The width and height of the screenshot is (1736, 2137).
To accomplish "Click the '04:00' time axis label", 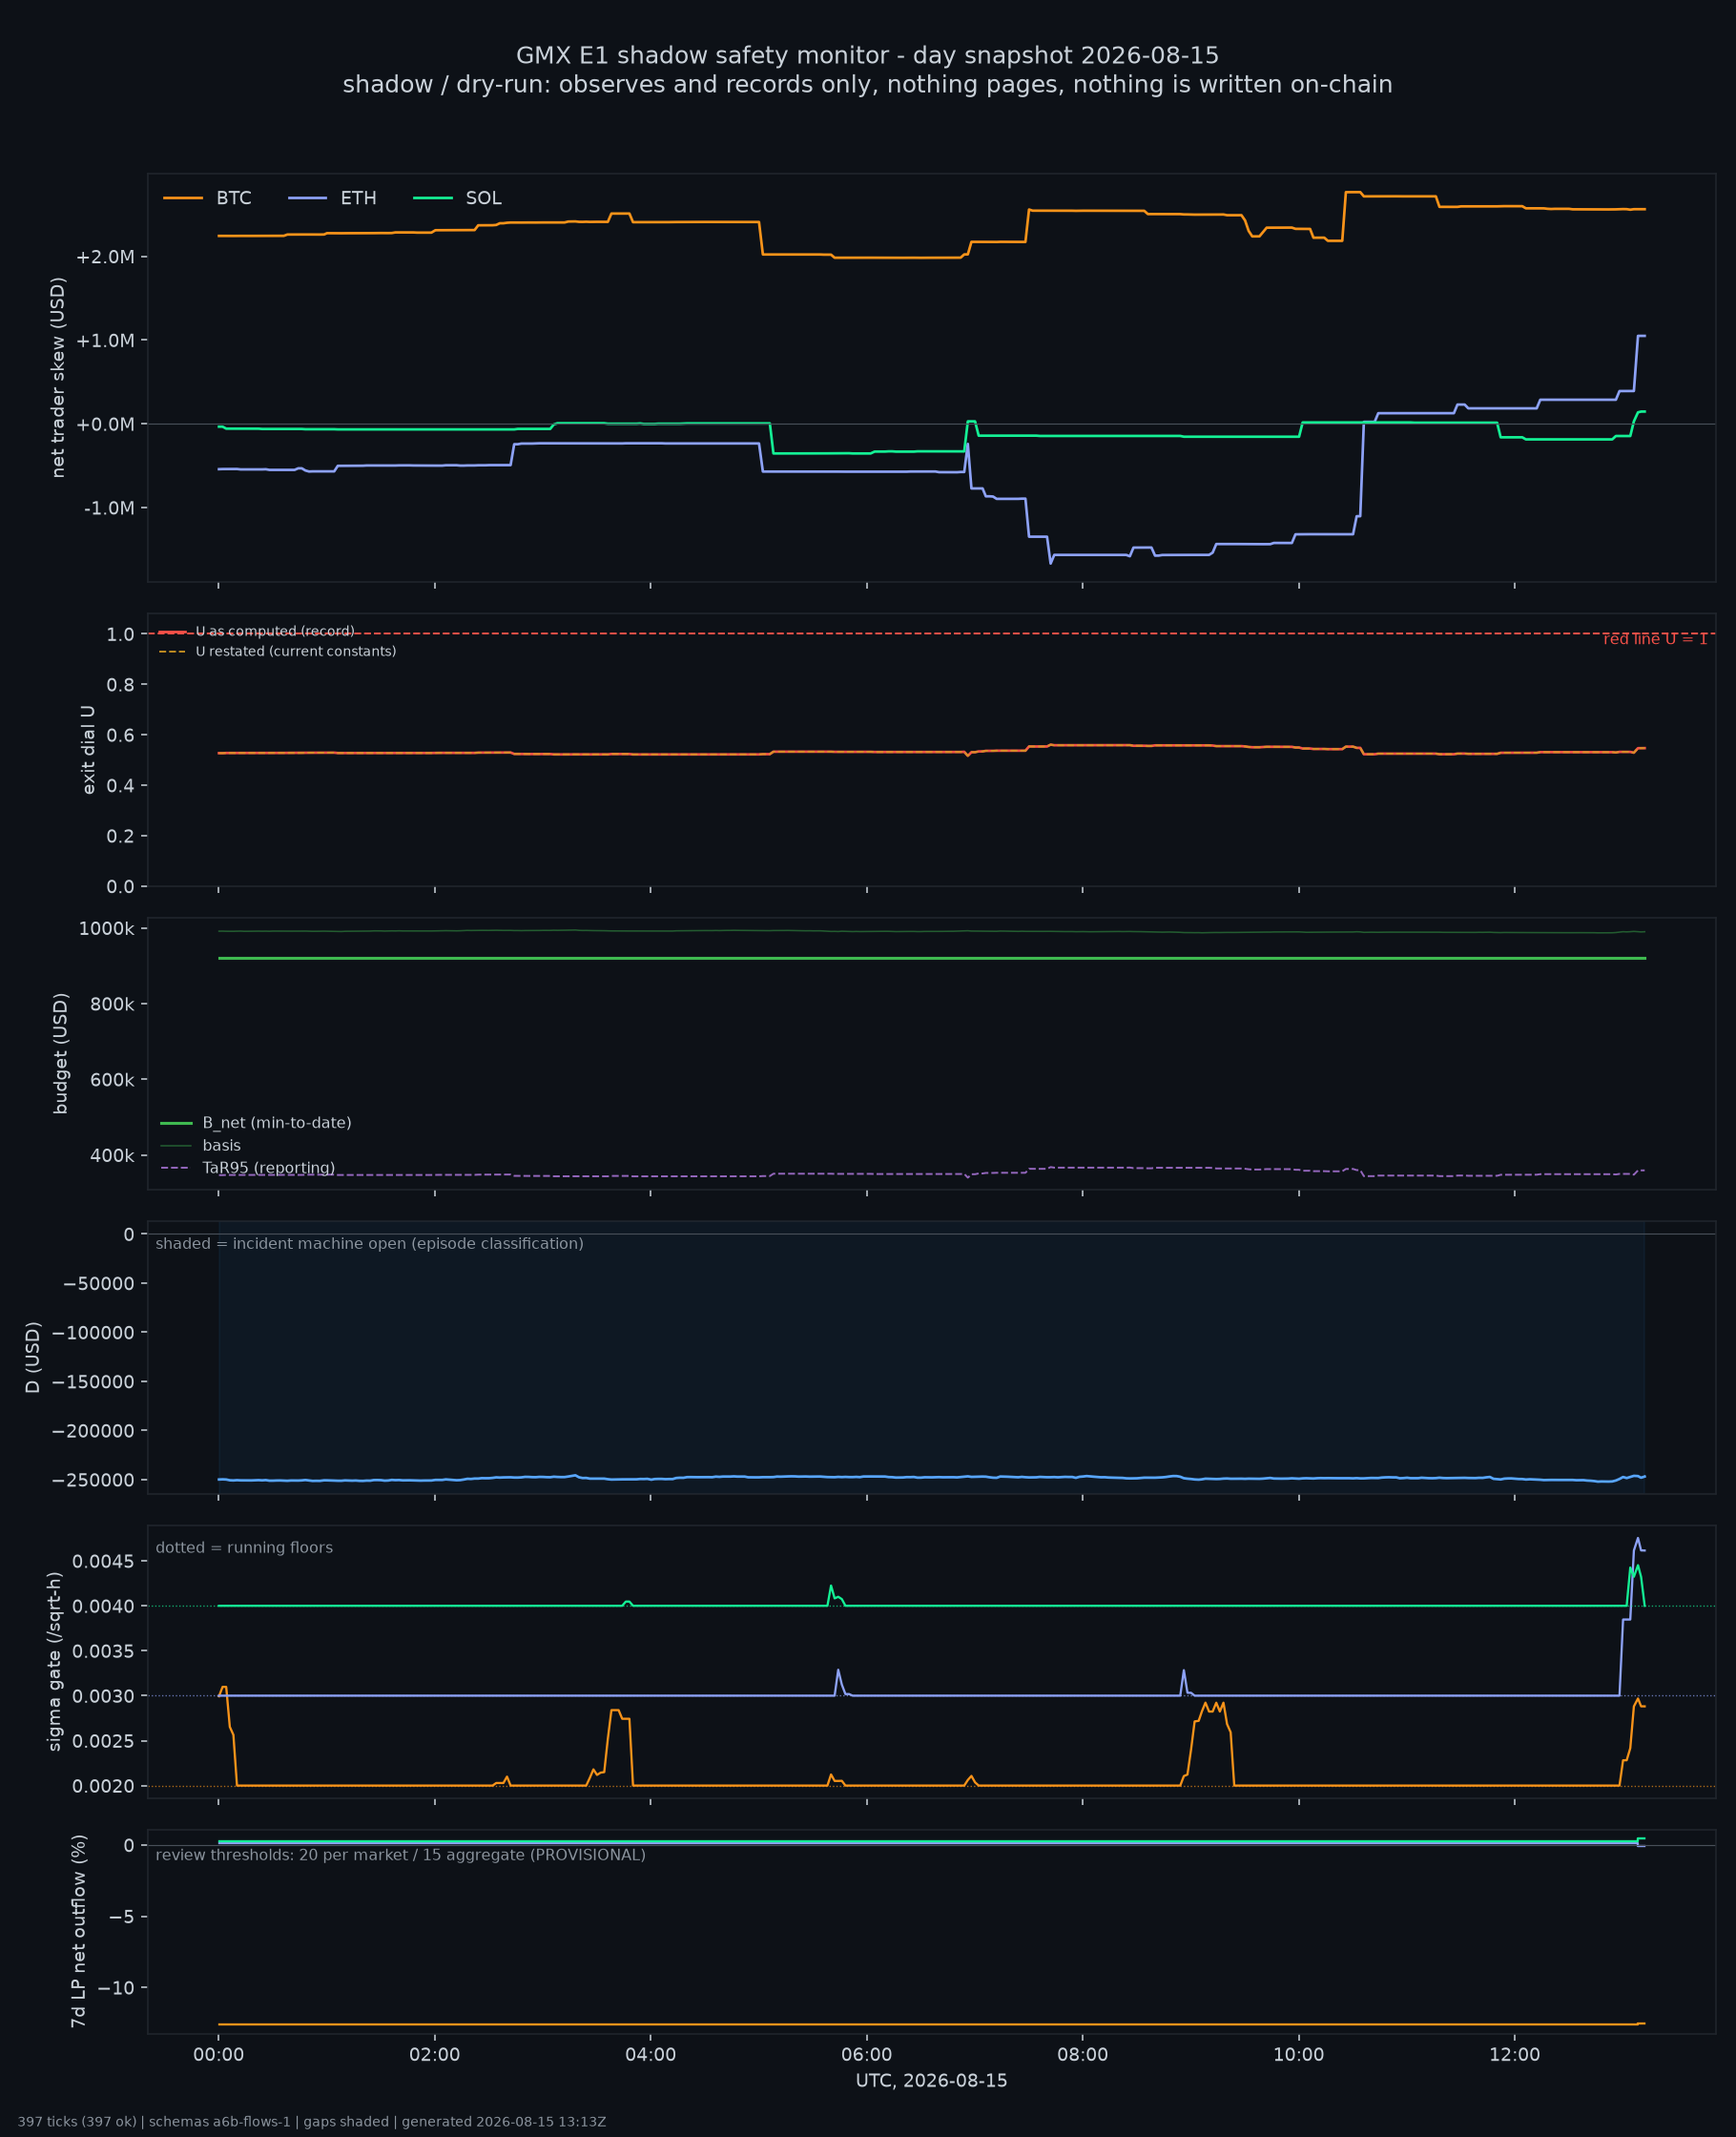I will point(651,2055).
